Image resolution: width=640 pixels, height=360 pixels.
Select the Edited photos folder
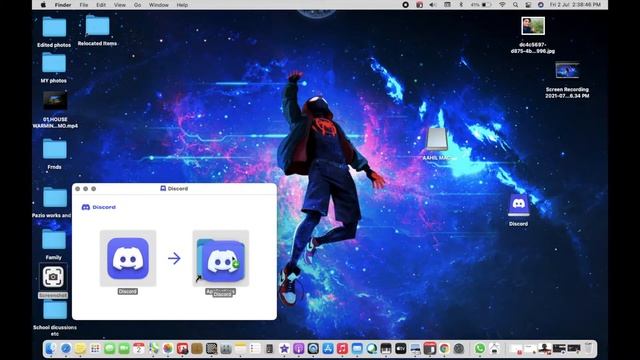pyautogui.click(x=54, y=28)
